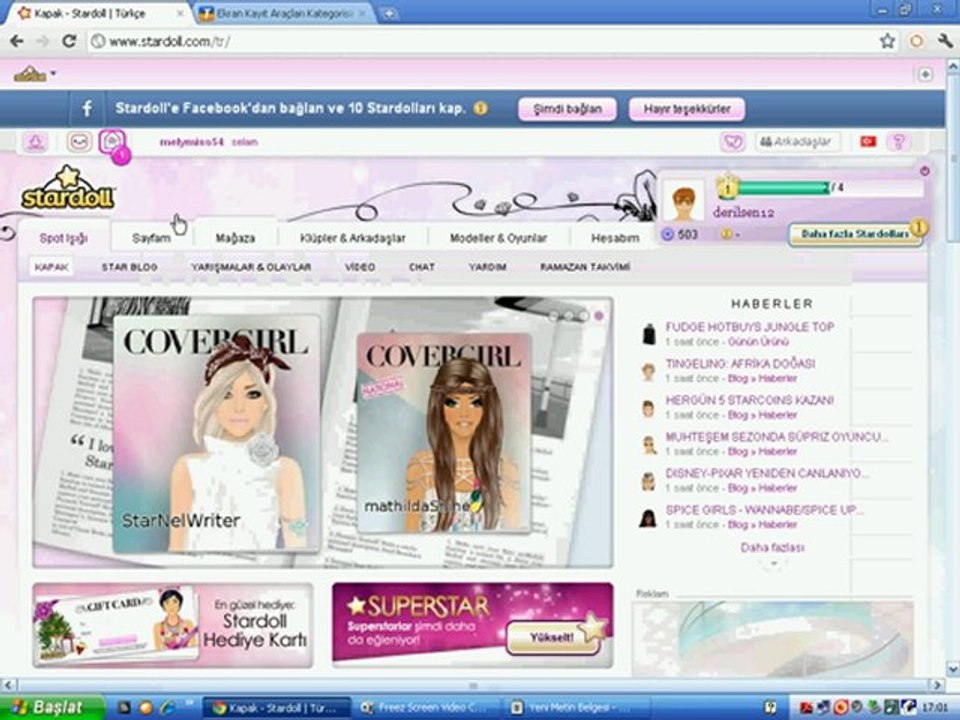
Task: Click Daha fazla Stardolları button
Action: click(855, 234)
